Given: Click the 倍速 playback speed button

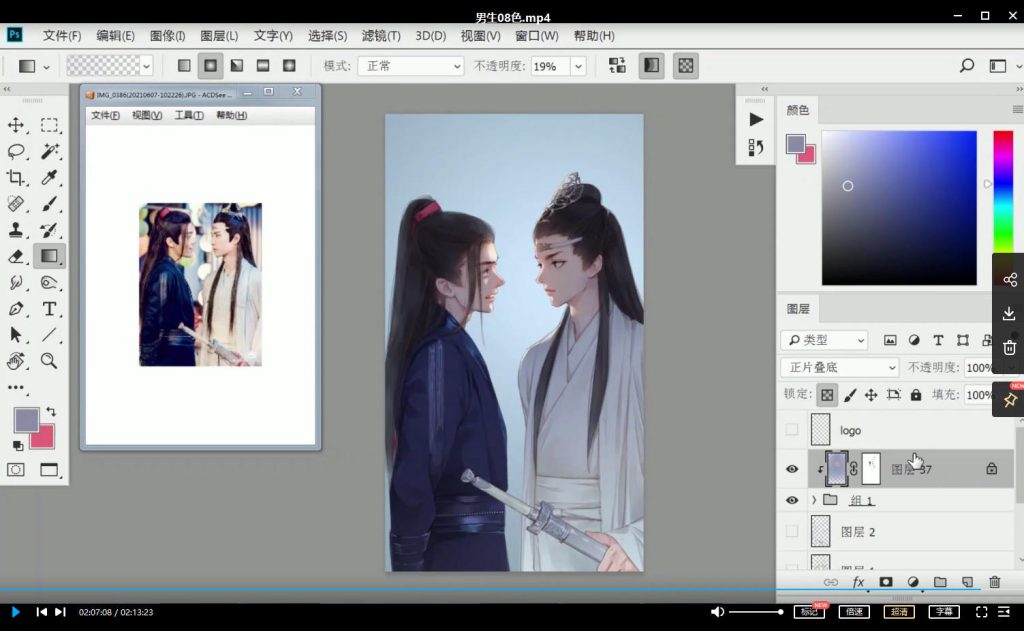Looking at the screenshot, I should coord(855,612).
